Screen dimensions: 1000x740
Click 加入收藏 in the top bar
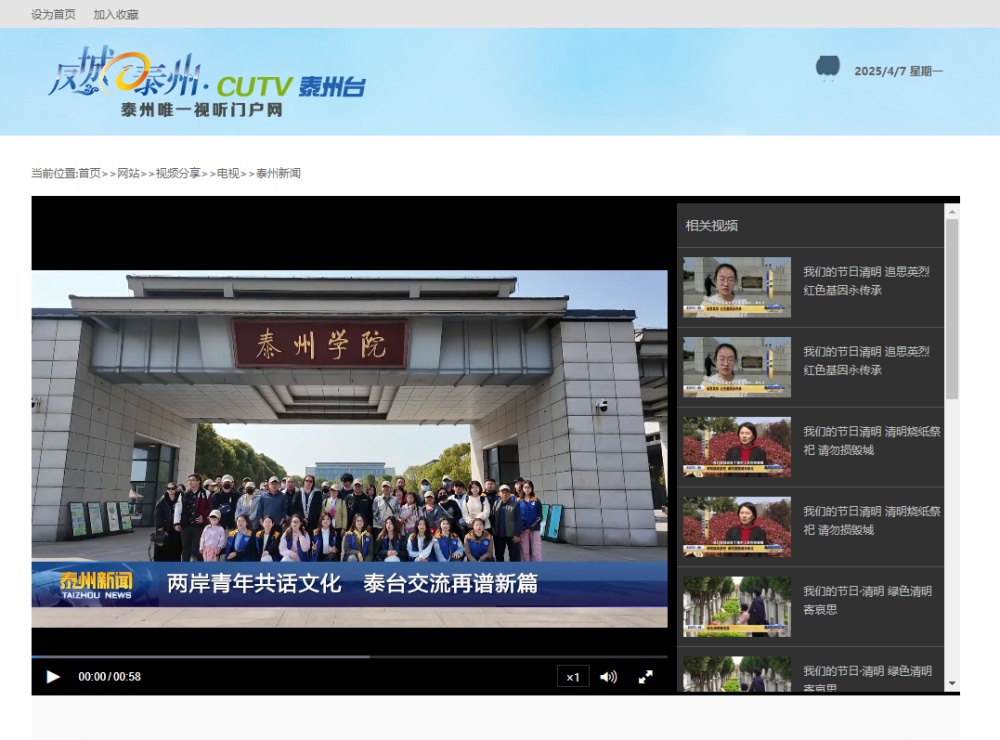tap(116, 15)
